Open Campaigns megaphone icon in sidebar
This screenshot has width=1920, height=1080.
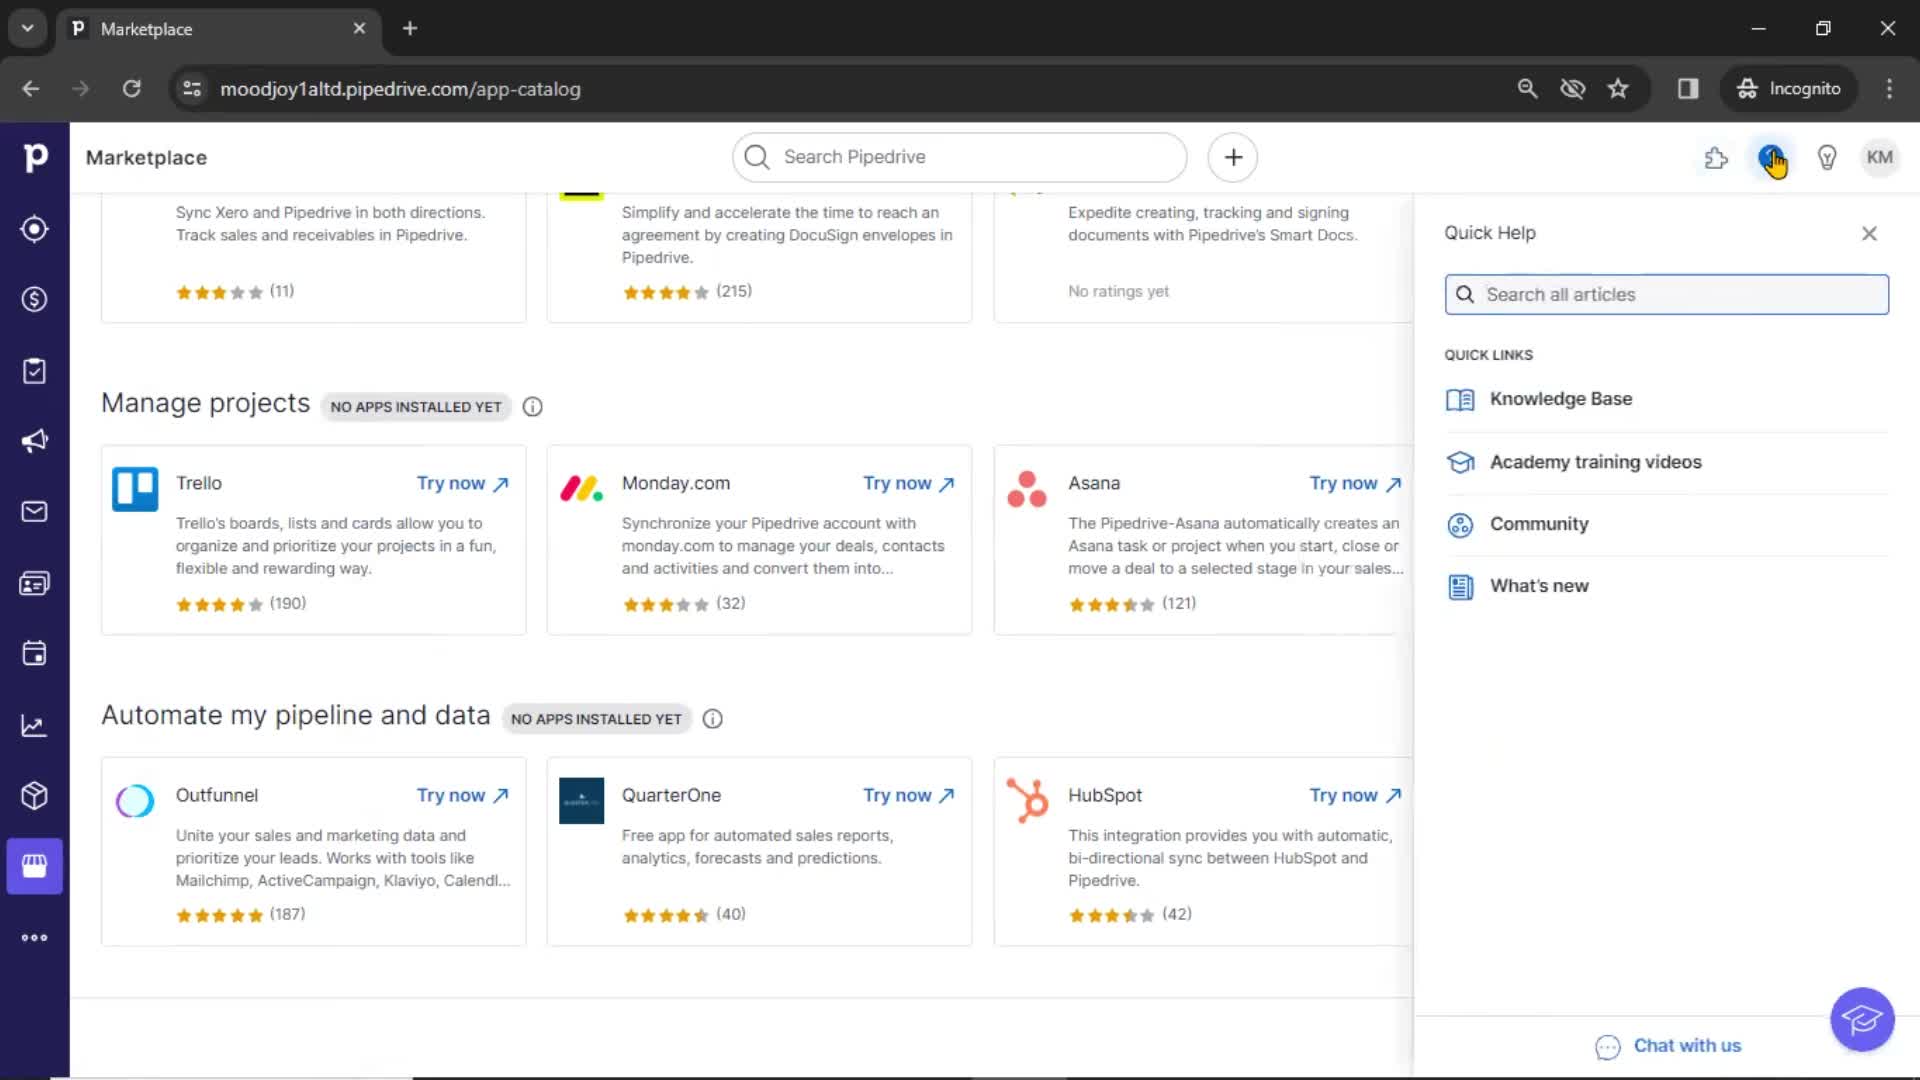point(34,441)
